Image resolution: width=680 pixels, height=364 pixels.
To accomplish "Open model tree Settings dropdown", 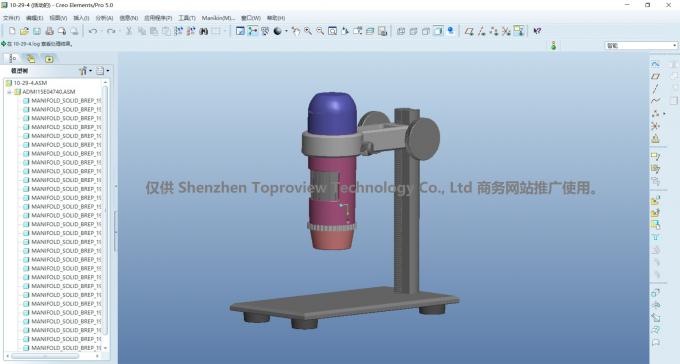I will point(102,71).
